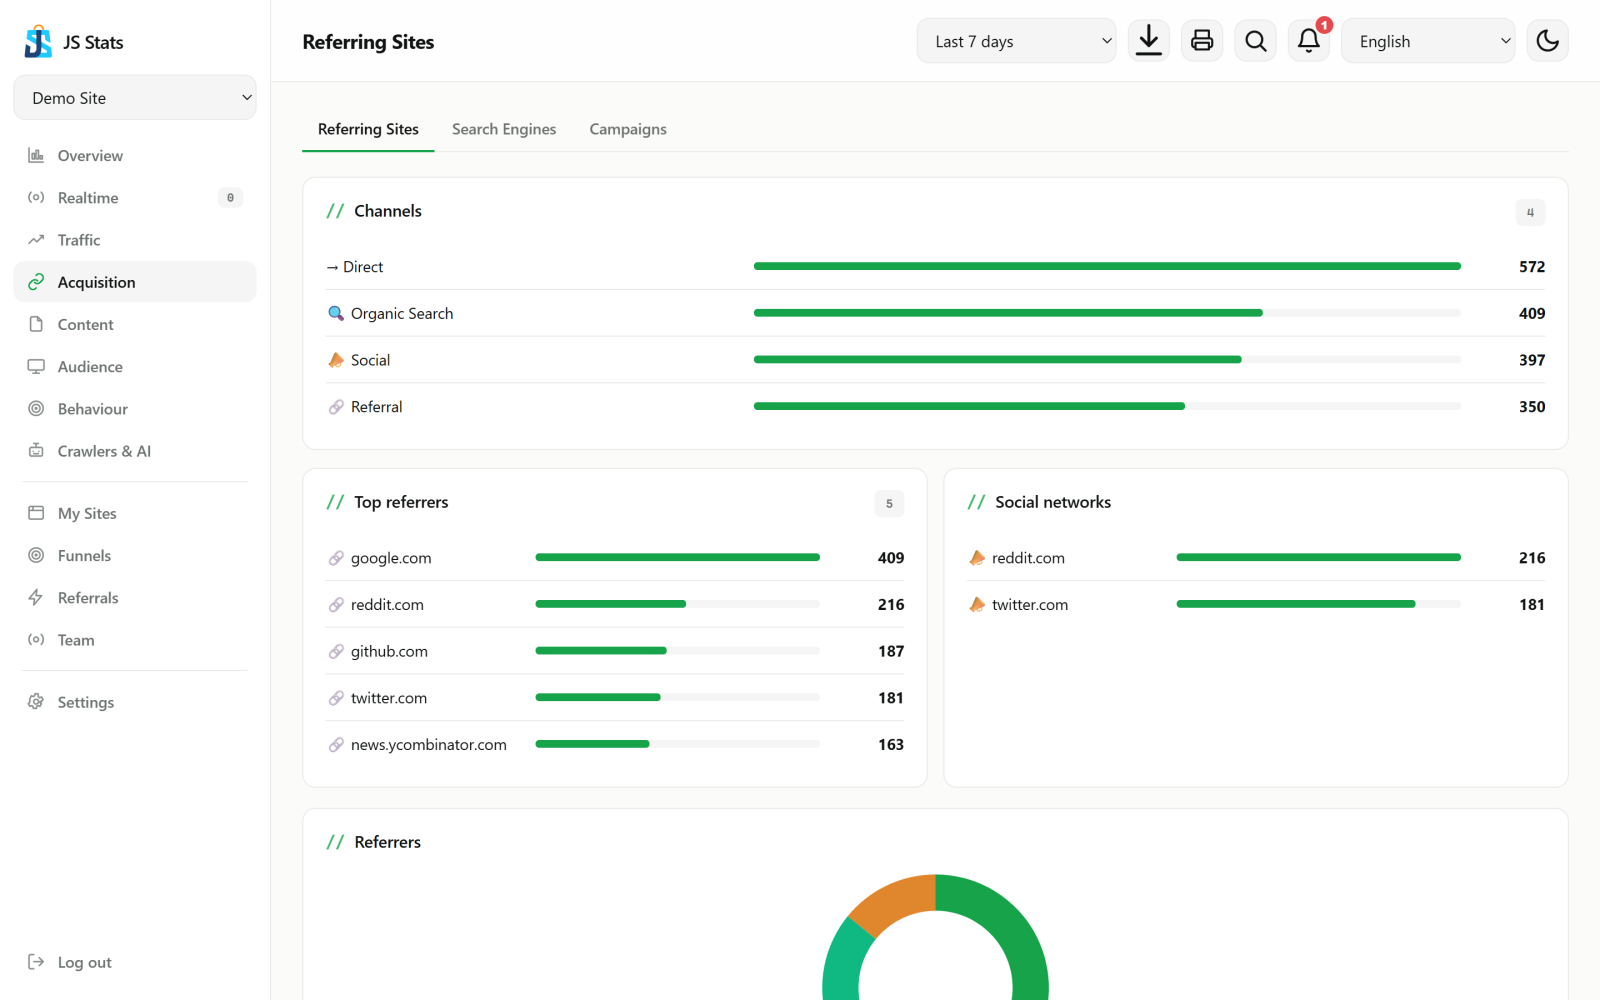
Task: Click the value 572 in Channels
Action: pyautogui.click(x=1532, y=267)
